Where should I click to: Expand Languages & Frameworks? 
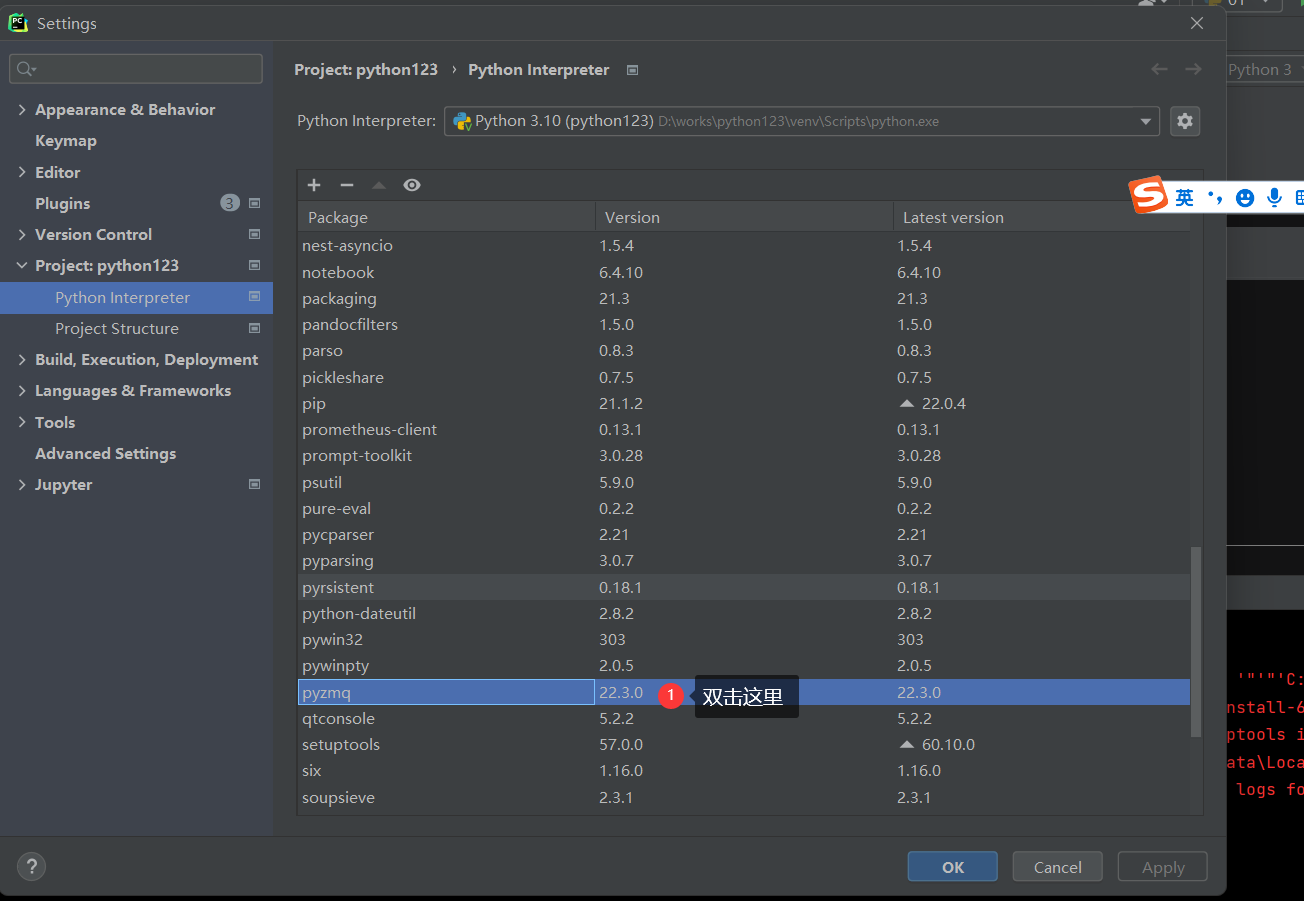tap(22, 390)
